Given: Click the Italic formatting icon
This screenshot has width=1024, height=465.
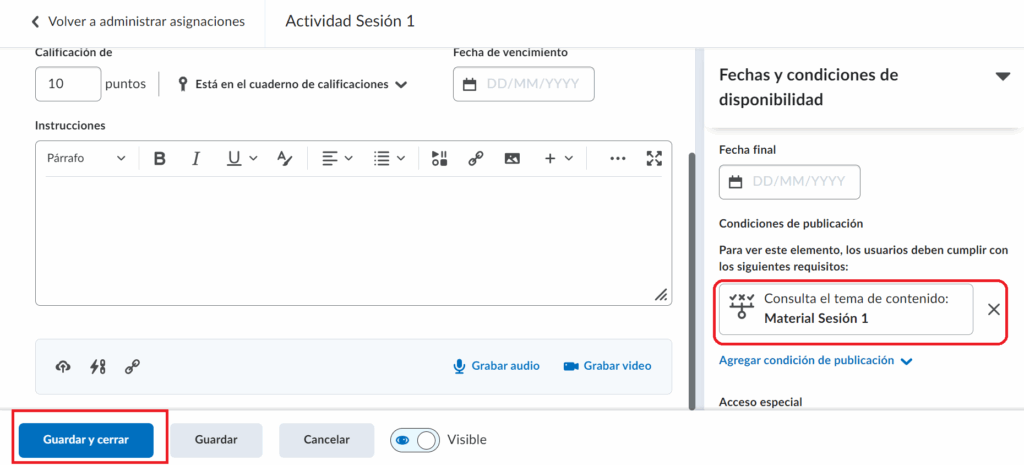Looking at the screenshot, I should 196,158.
